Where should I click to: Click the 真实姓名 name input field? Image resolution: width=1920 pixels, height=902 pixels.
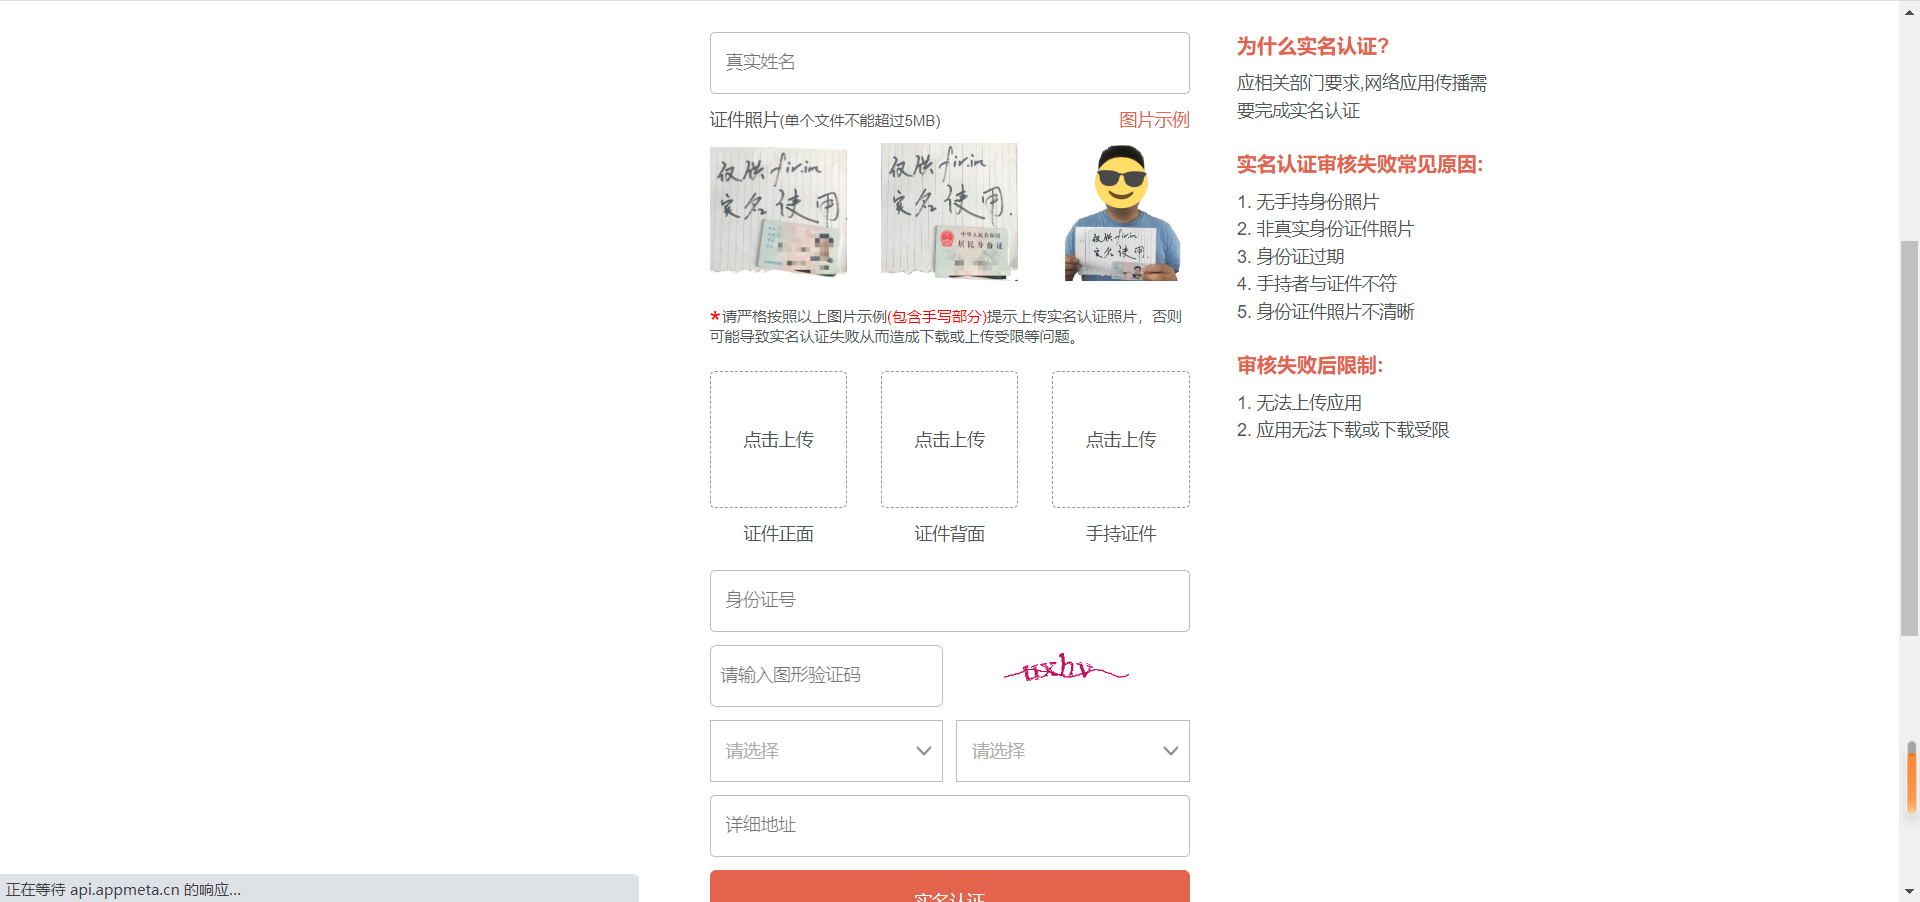949,63
